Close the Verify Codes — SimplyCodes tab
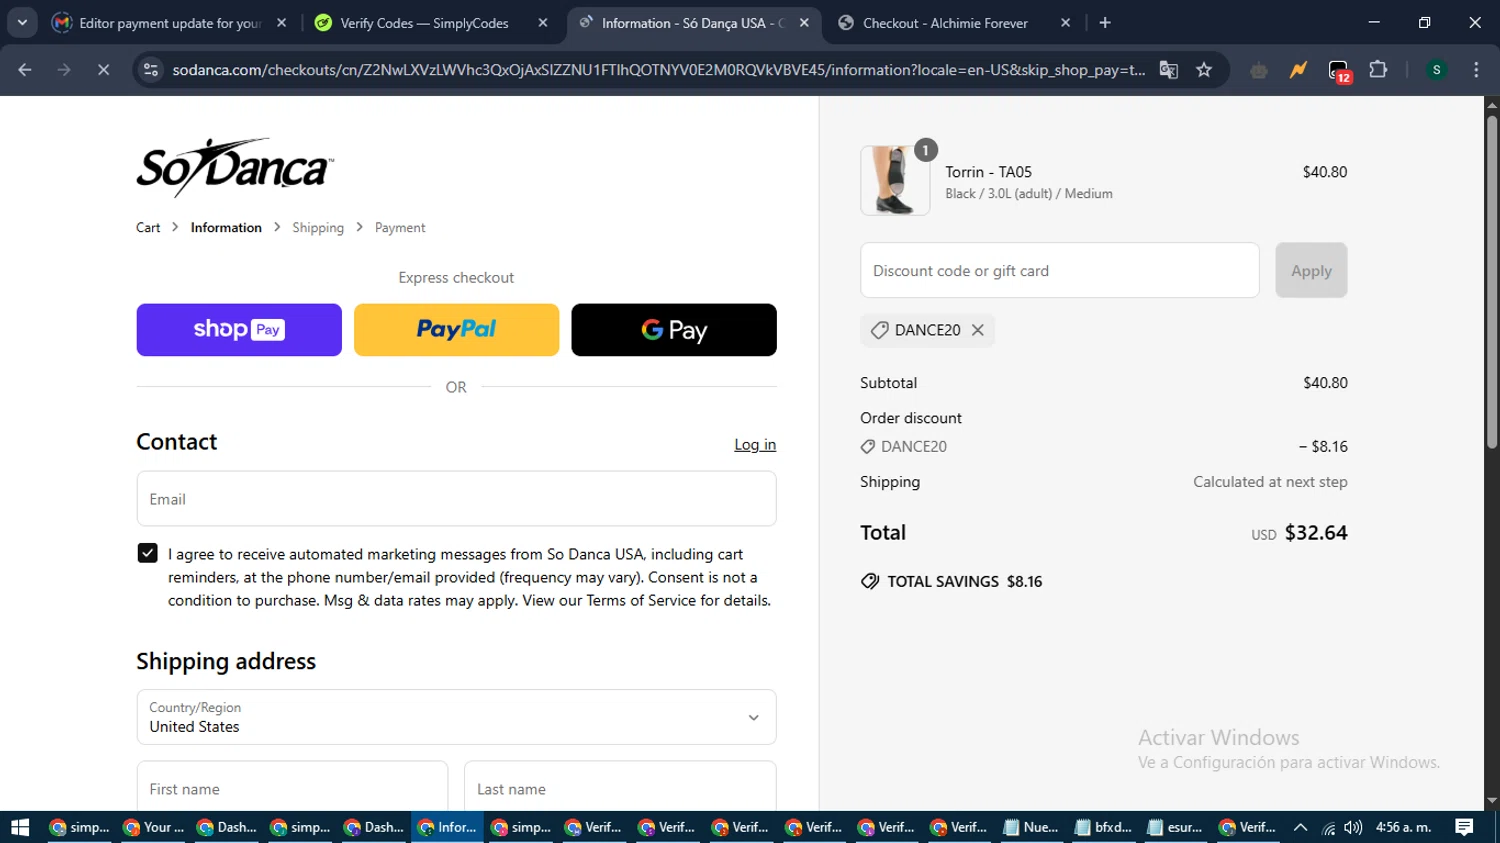1500x843 pixels. (x=542, y=22)
